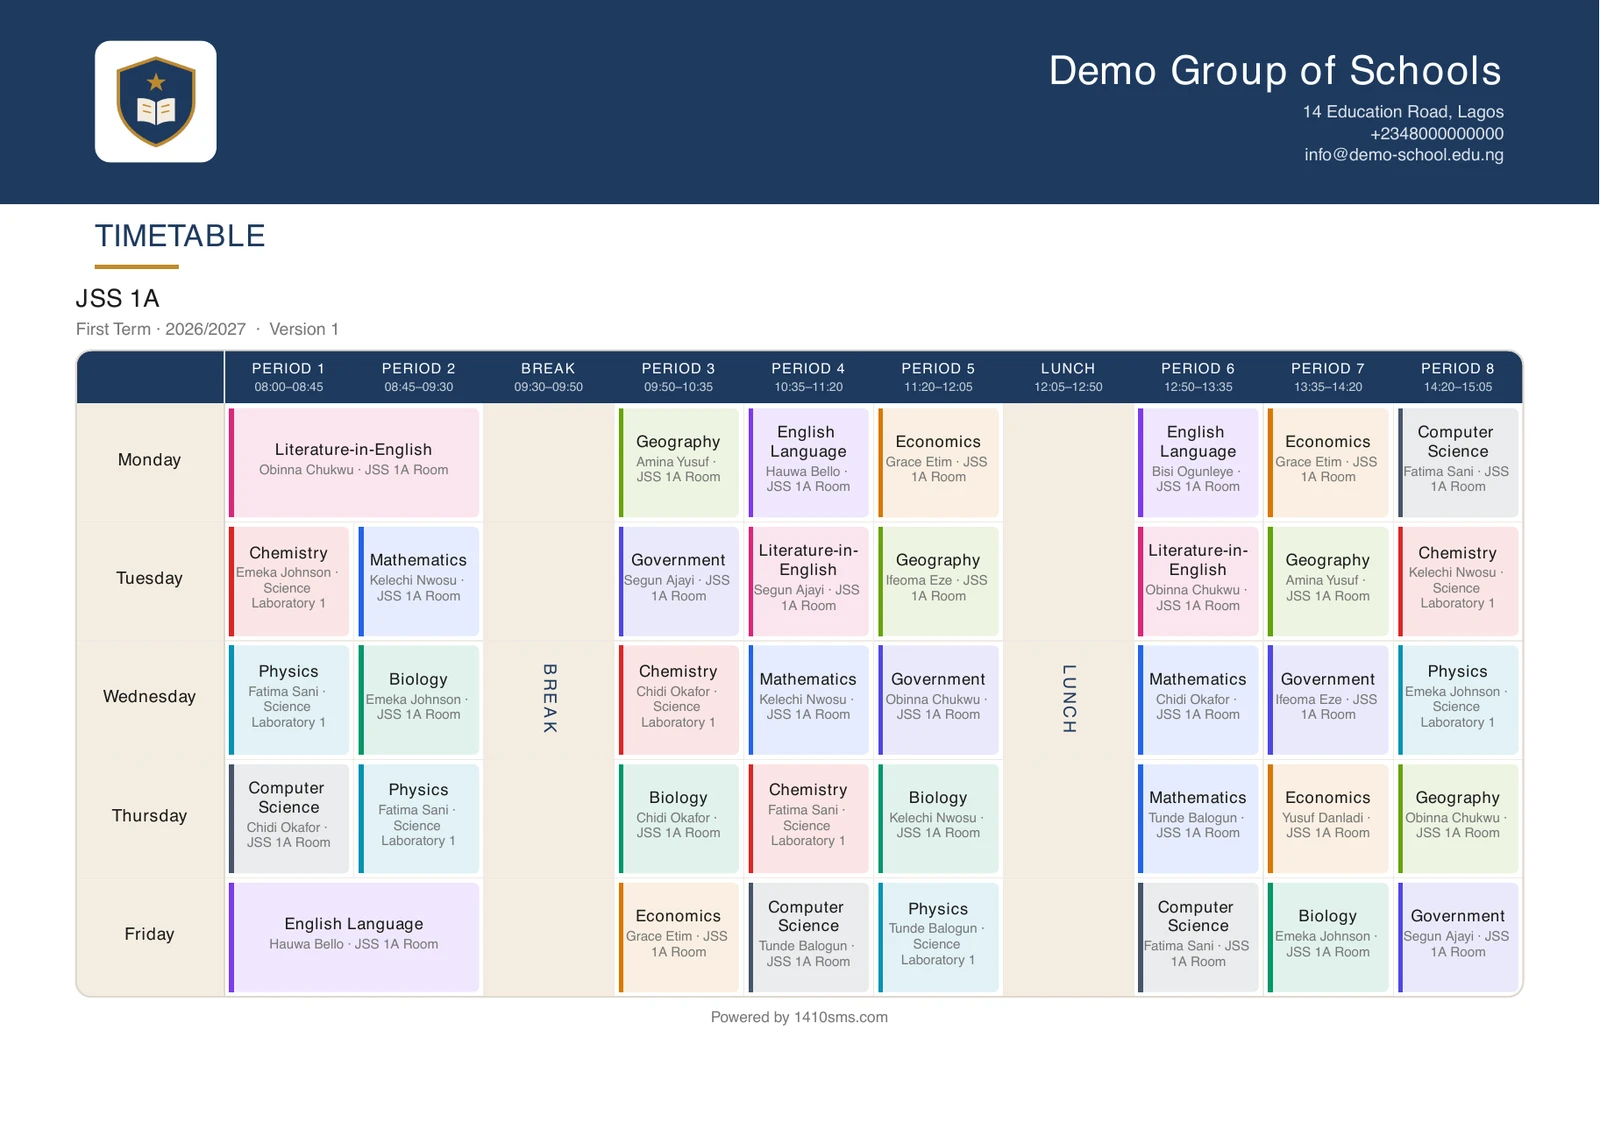Click the BREAK header with 09:30–09:50

549,377
